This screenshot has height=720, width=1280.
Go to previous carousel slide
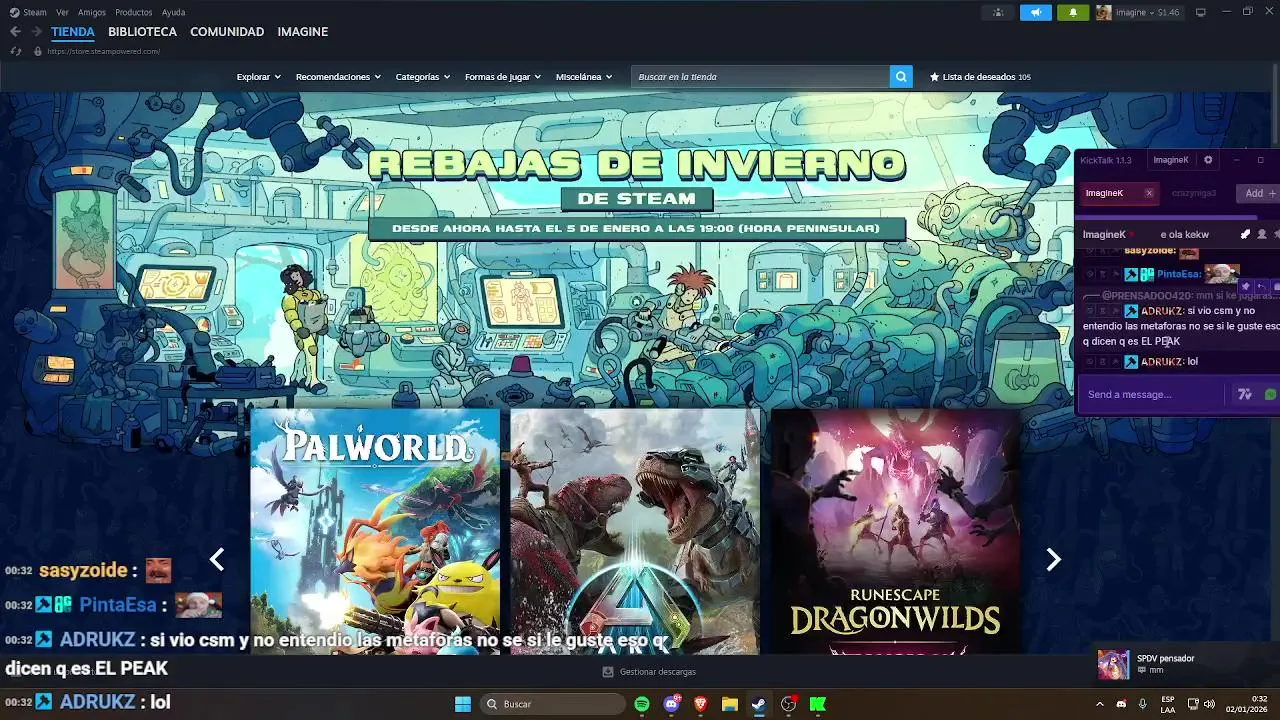coord(217,559)
